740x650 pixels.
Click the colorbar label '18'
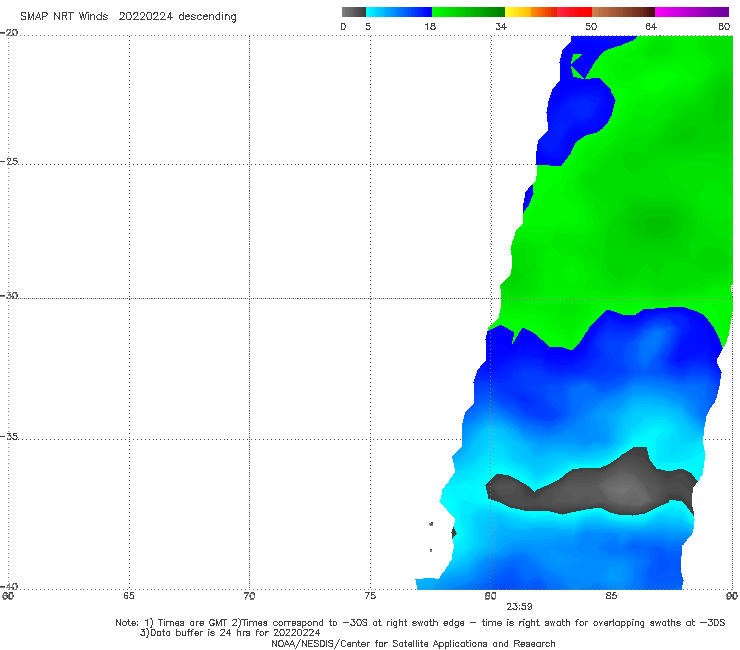click(x=430, y=27)
